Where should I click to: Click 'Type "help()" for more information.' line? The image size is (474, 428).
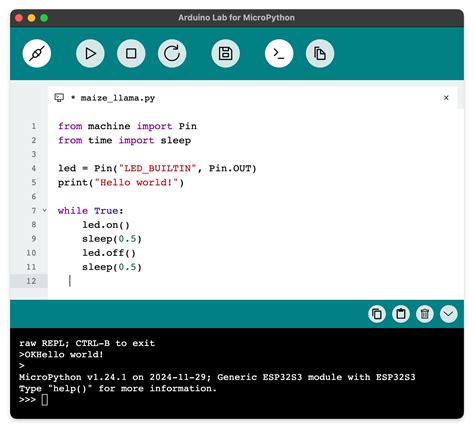118,388
